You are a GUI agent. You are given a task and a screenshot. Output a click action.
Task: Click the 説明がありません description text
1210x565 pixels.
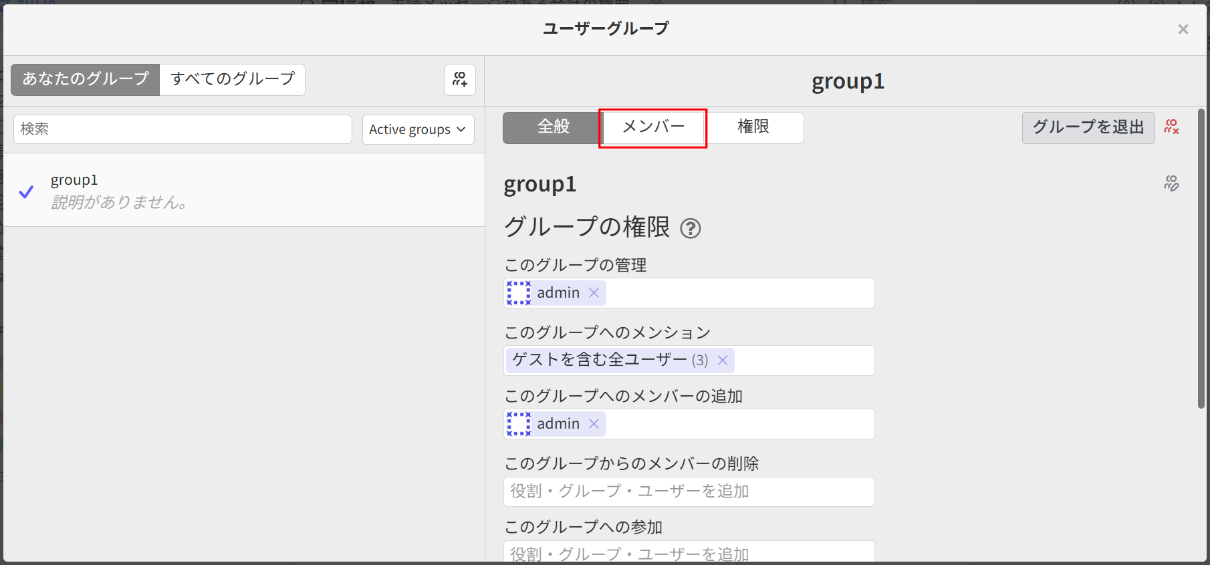point(120,202)
